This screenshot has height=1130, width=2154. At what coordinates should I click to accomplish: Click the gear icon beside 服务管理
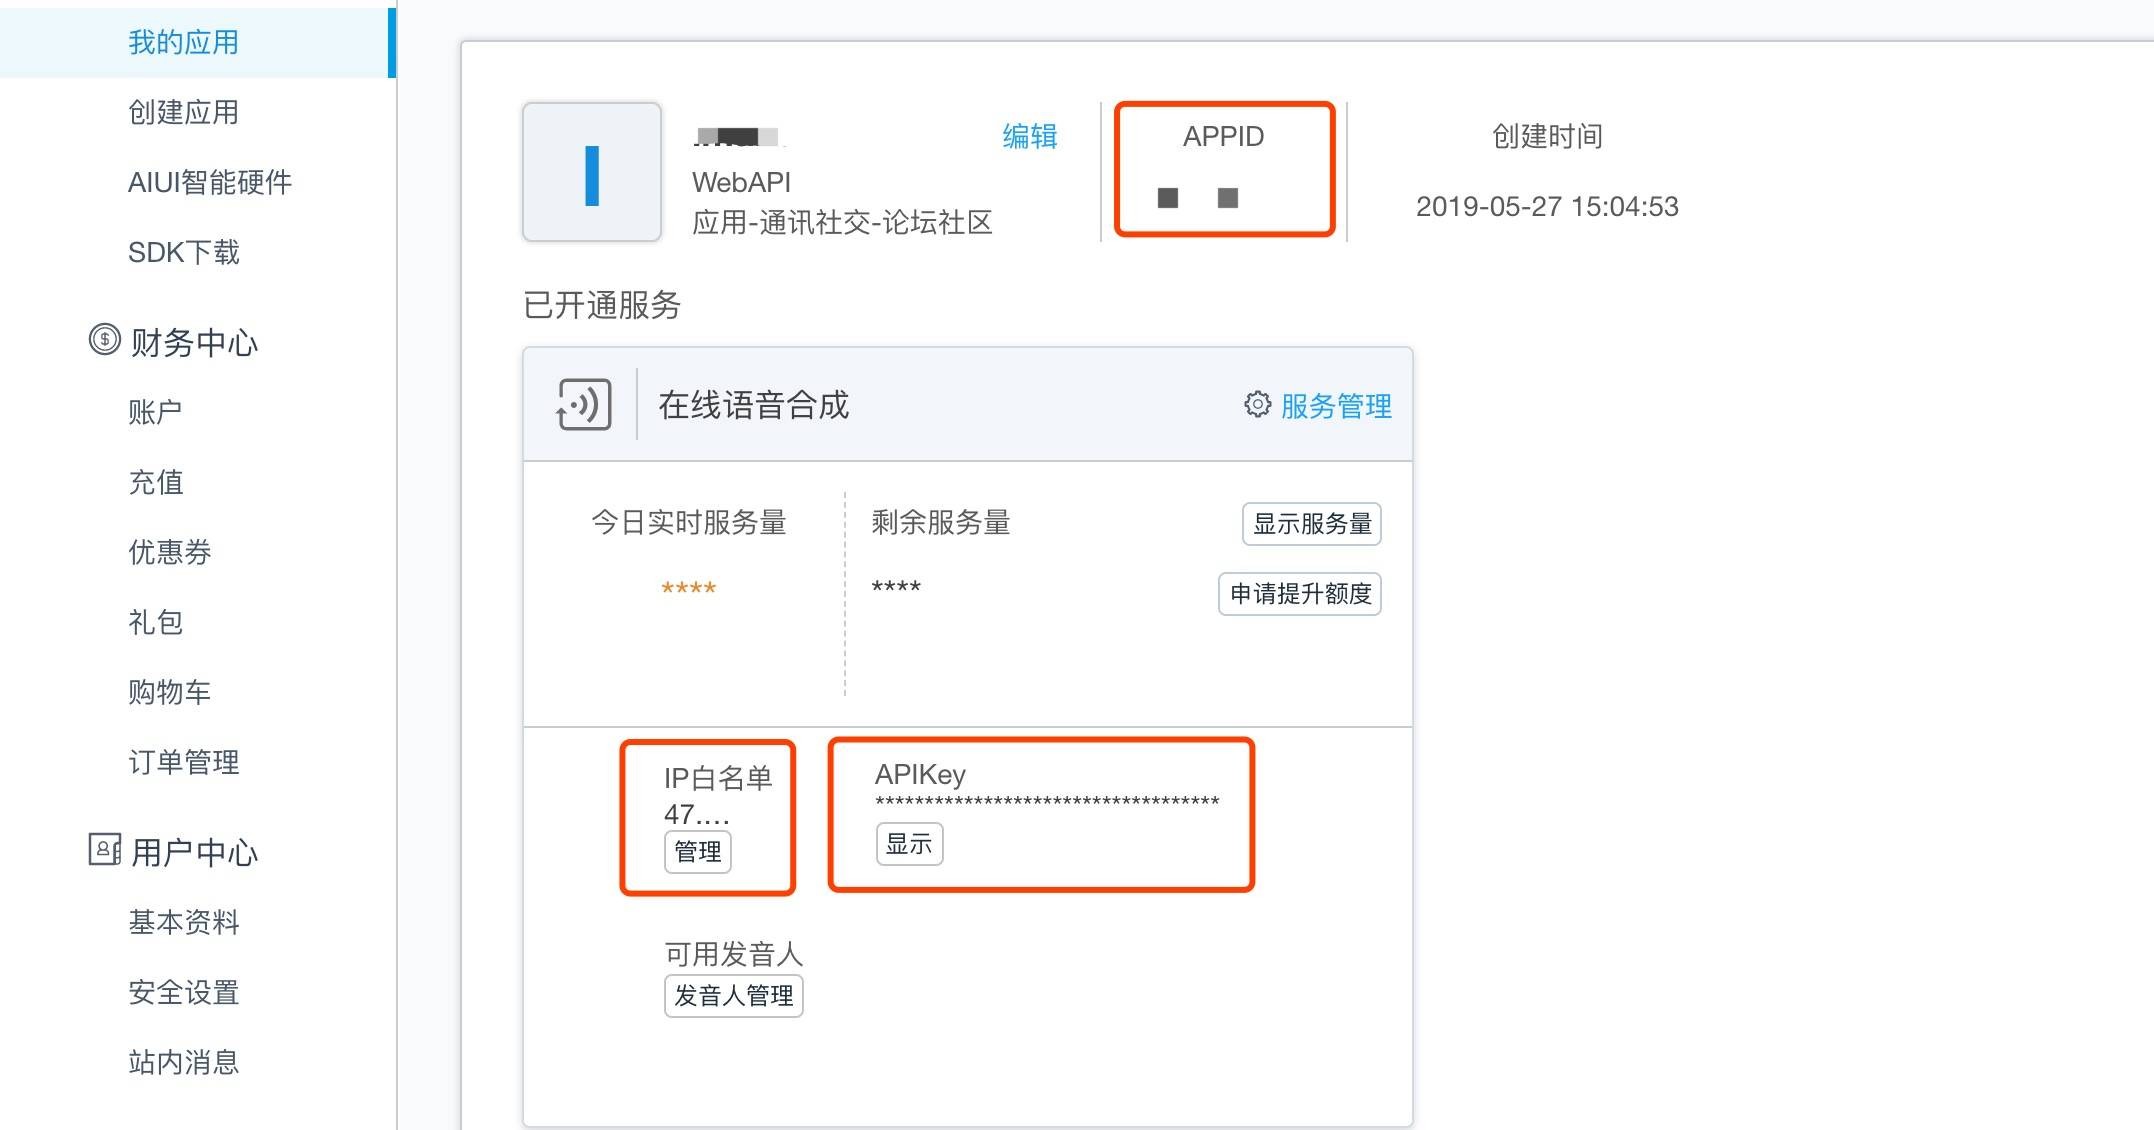1257,404
